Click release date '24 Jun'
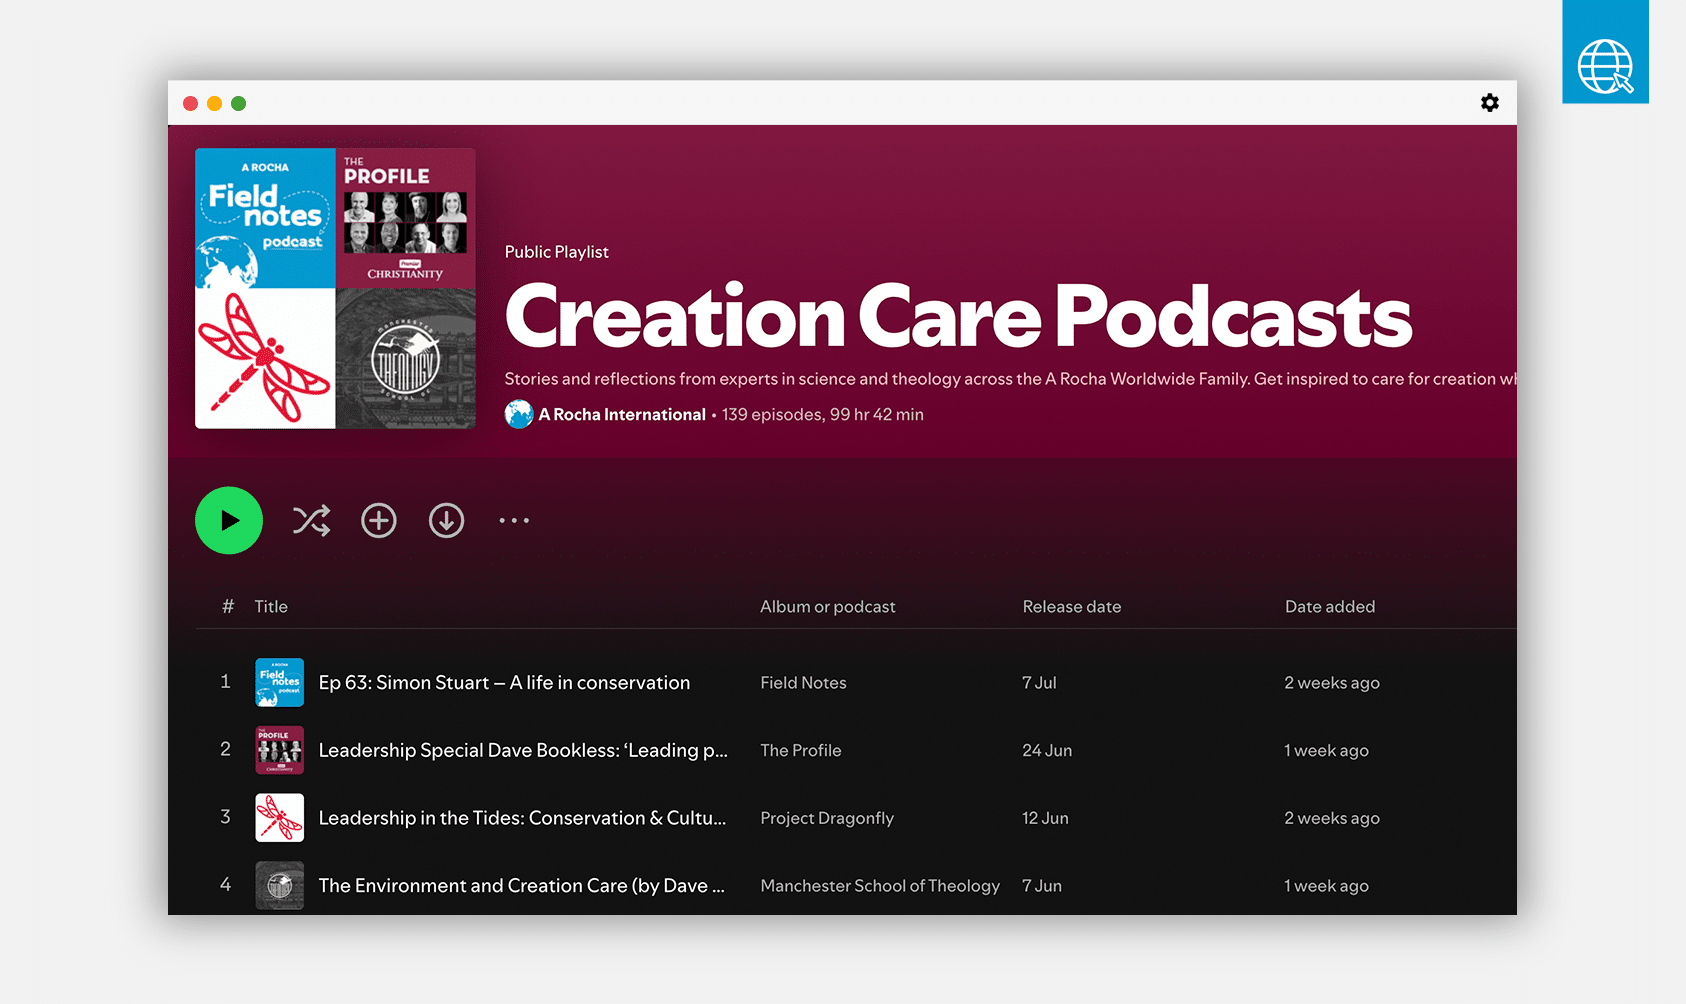This screenshot has width=1686, height=1004. pyautogui.click(x=1047, y=750)
